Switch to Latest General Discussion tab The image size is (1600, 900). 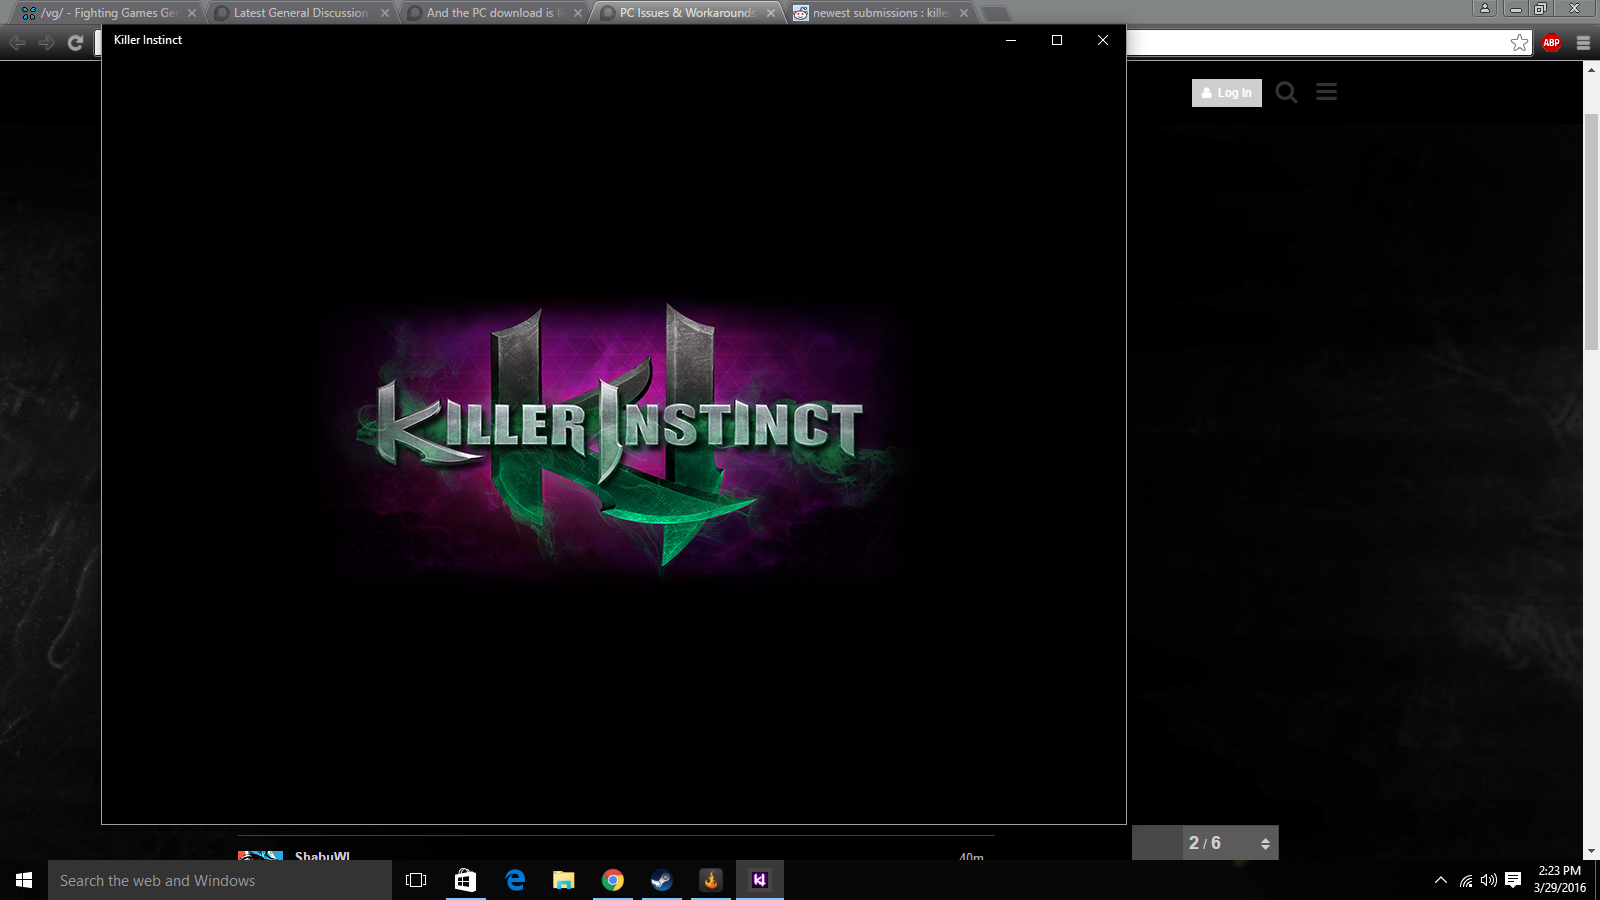[x=300, y=13]
